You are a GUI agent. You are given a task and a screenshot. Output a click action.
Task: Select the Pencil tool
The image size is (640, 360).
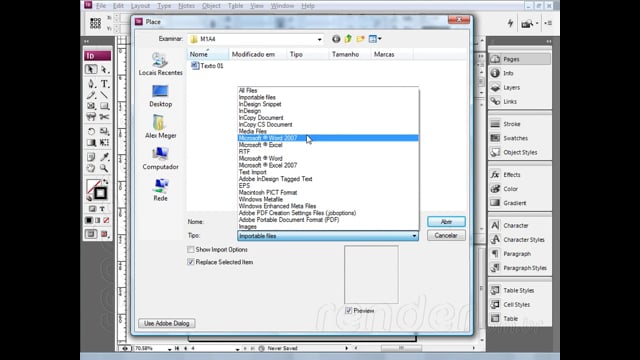click(x=91, y=96)
